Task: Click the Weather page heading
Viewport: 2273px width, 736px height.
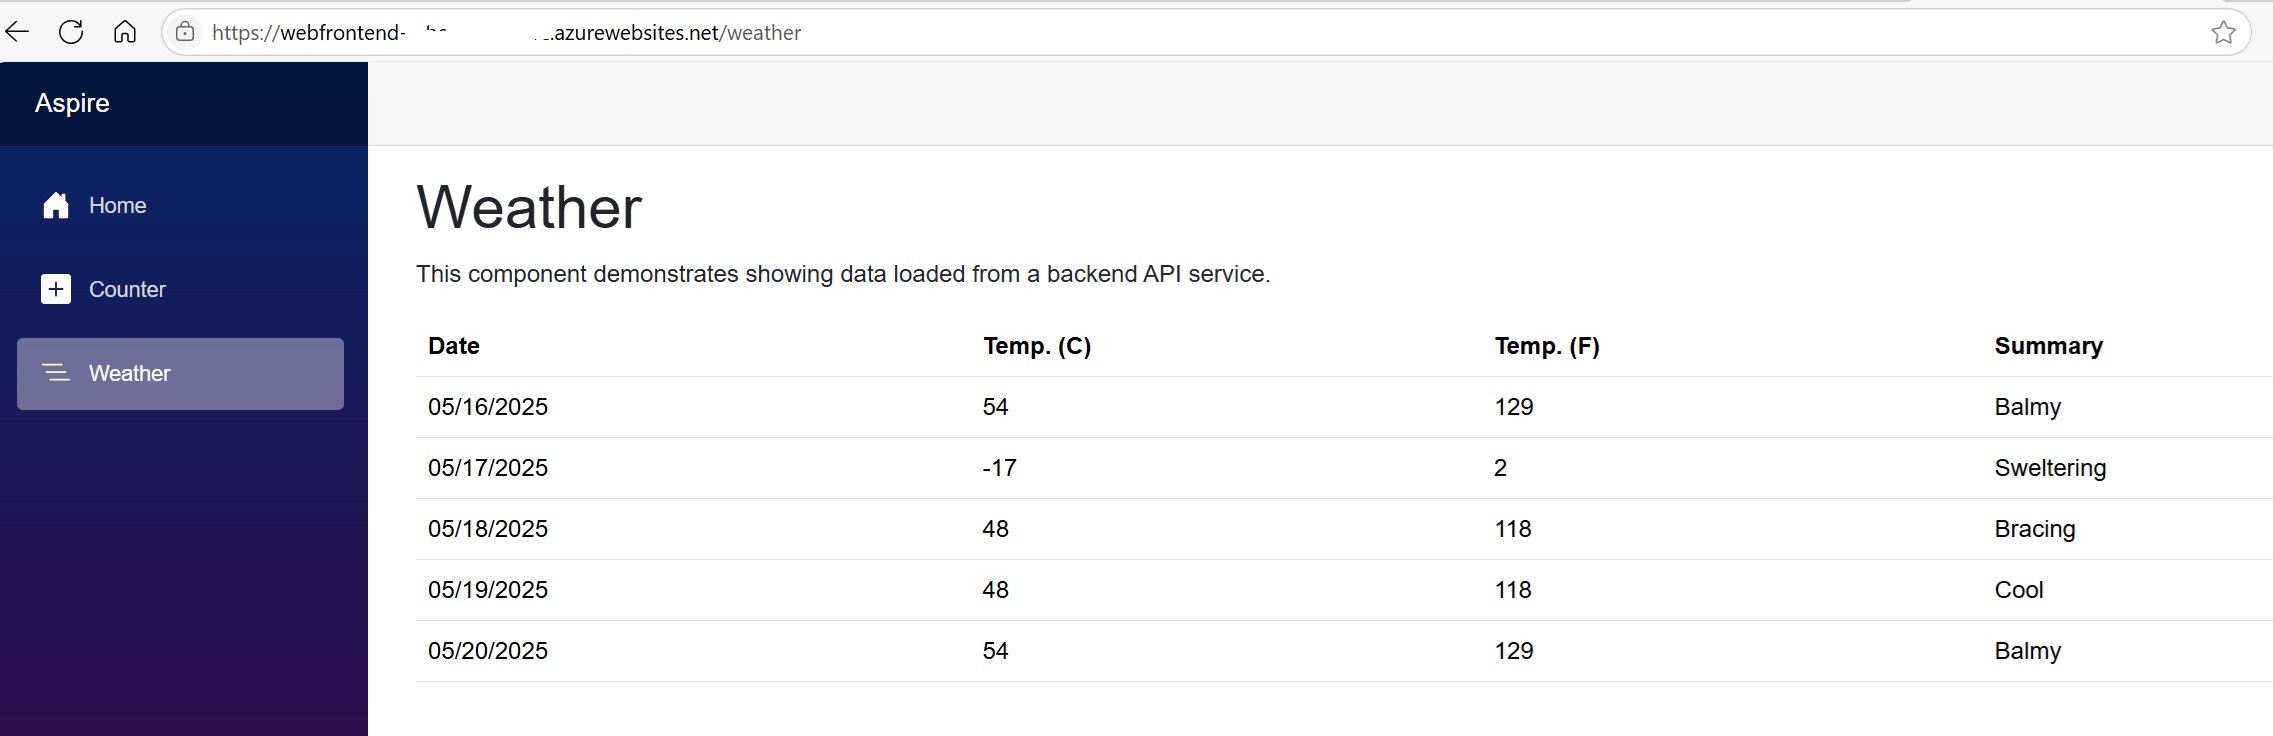Action: [529, 208]
